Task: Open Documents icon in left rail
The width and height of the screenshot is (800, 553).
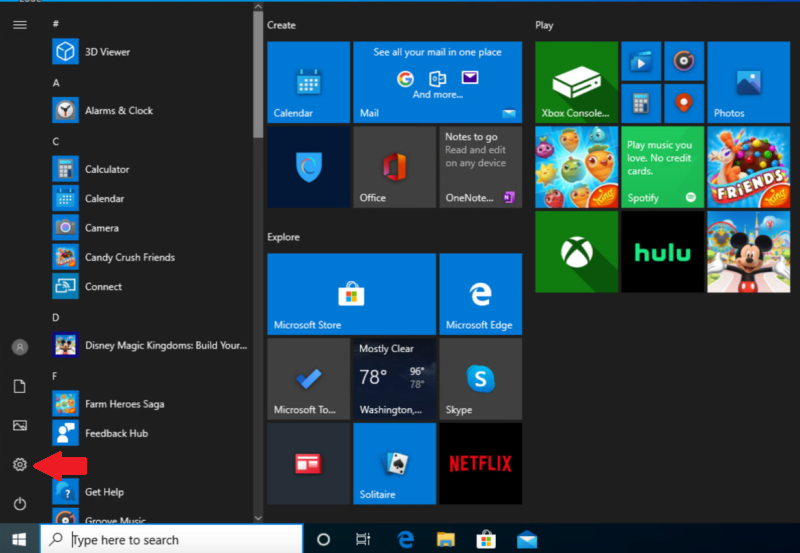Action: 19,386
